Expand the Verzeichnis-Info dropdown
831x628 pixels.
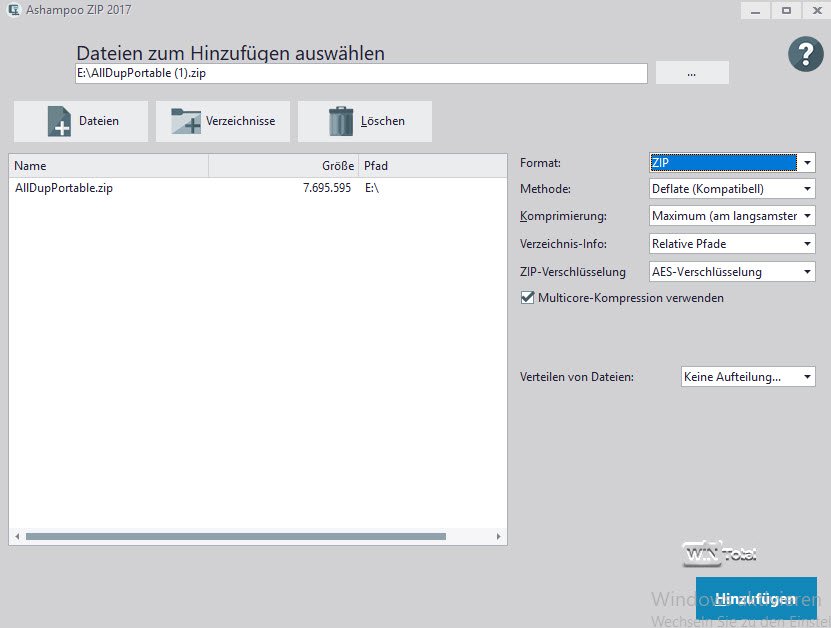pos(732,243)
